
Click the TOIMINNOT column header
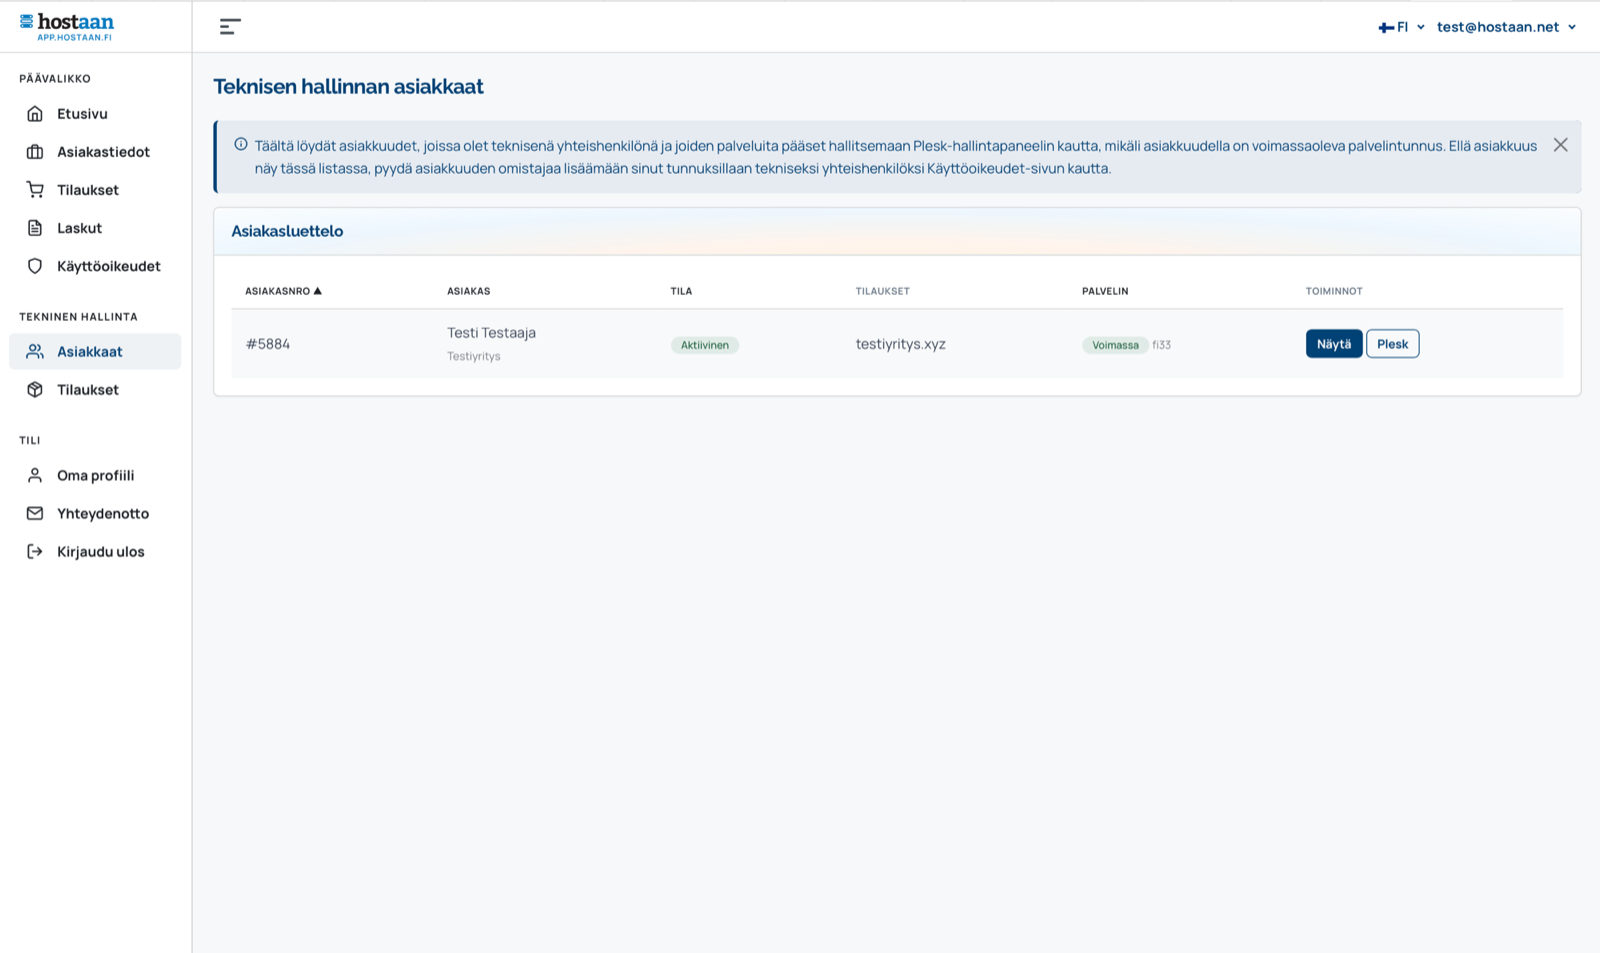[x=1334, y=291]
